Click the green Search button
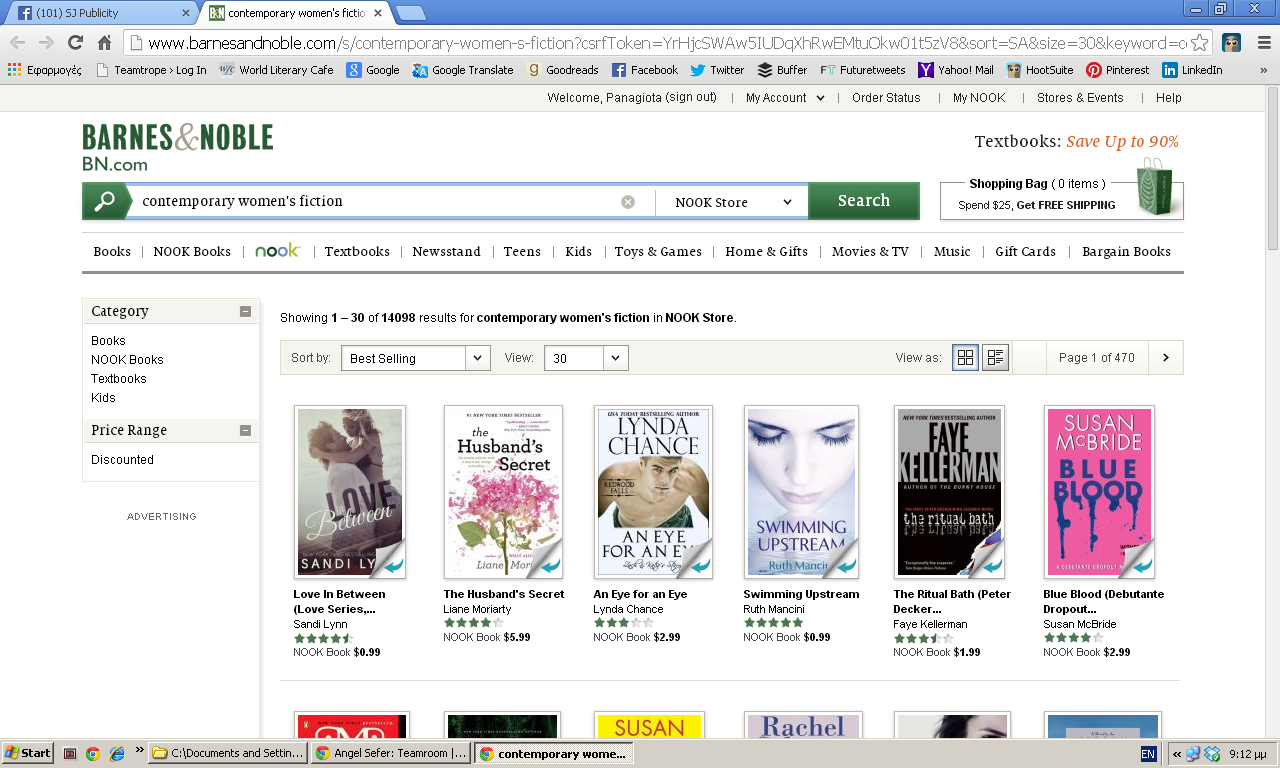Image resolution: width=1280 pixels, height=768 pixels. pyautogui.click(x=864, y=201)
